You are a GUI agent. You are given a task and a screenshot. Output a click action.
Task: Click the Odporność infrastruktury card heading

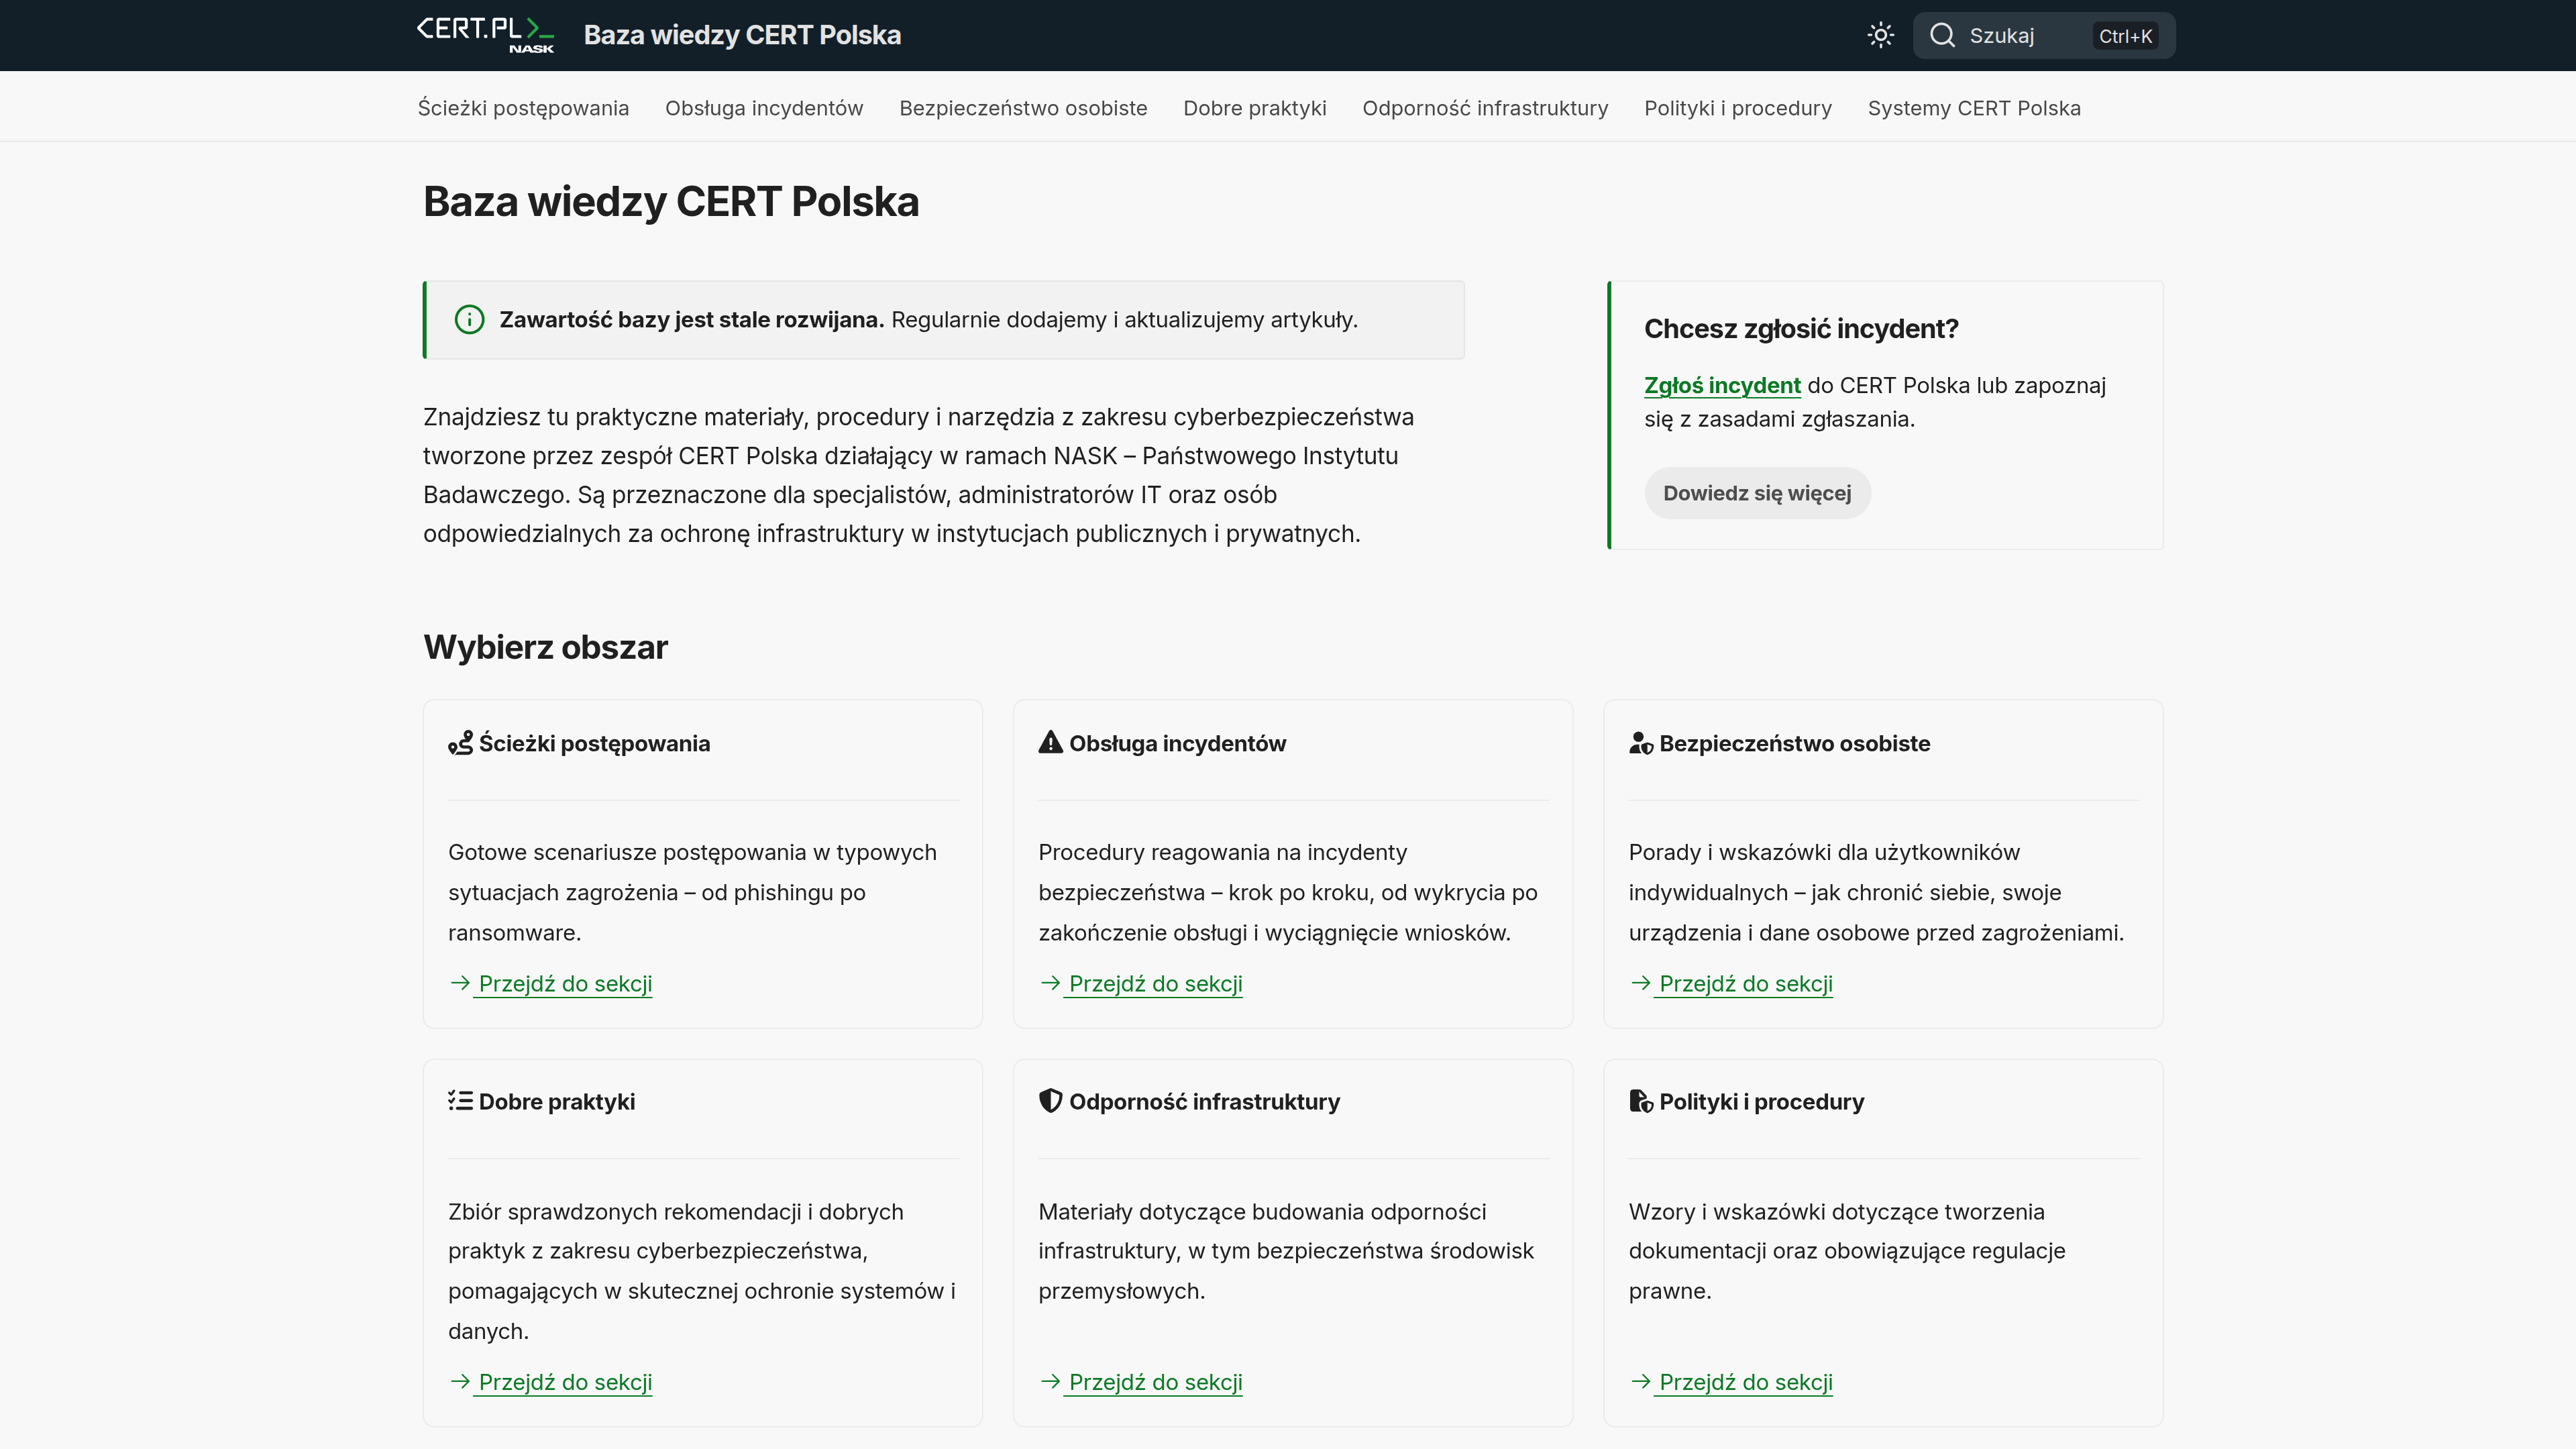coord(1204,1102)
